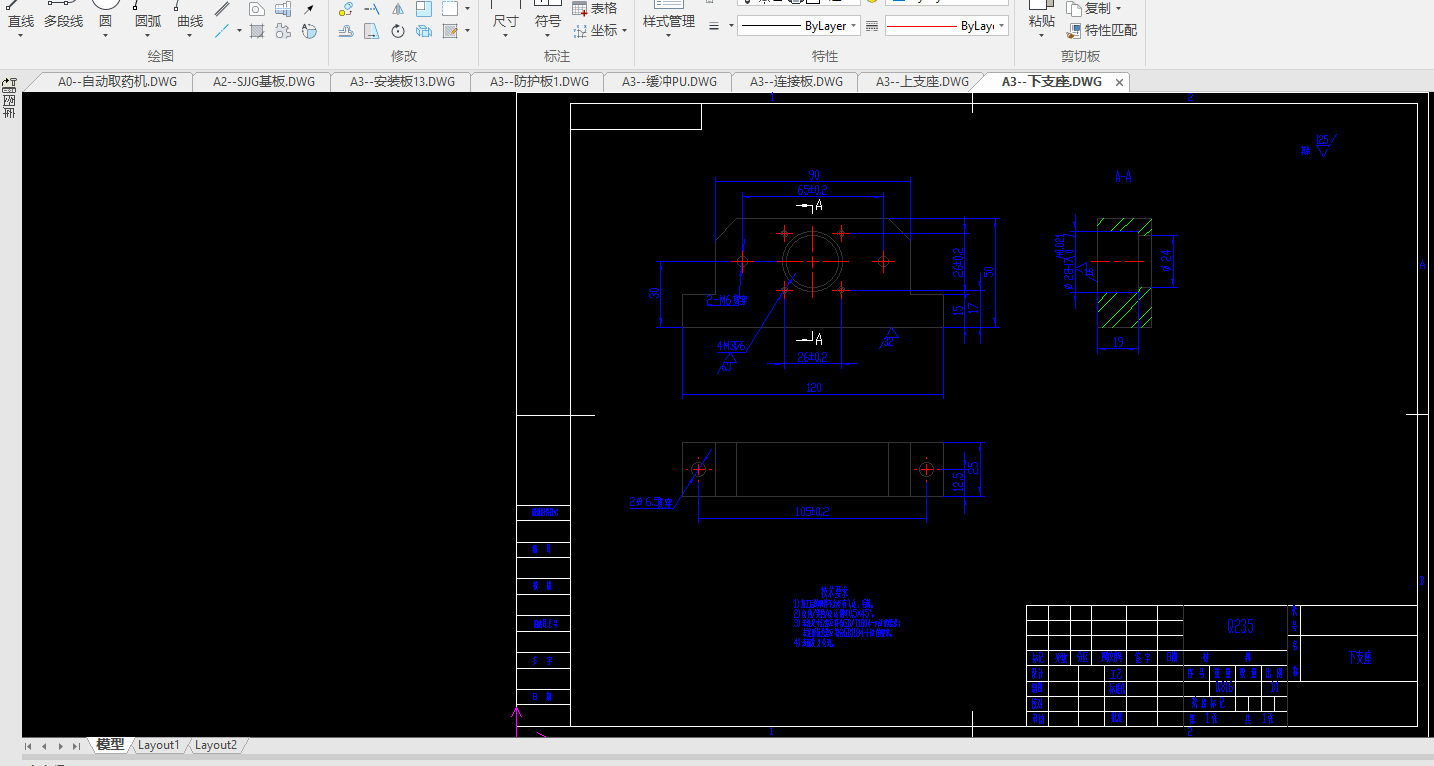Click the hatch pattern icon in 绘图 panel
Screen dimensions: 1434x766
tap(257, 31)
